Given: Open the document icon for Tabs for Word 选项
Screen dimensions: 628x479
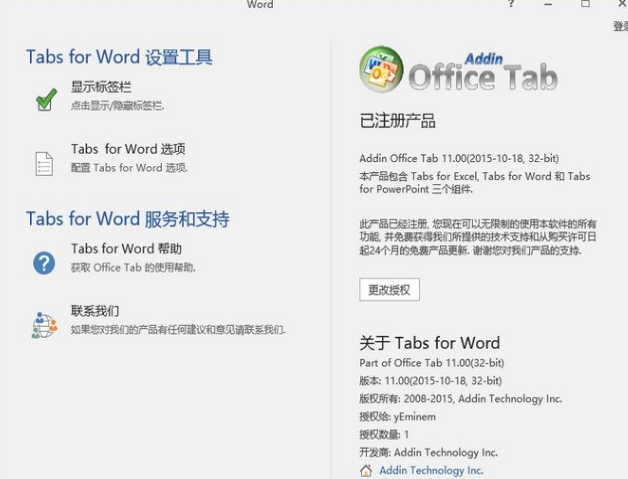Looking at the screenshot, I should [x=44, y=164].
